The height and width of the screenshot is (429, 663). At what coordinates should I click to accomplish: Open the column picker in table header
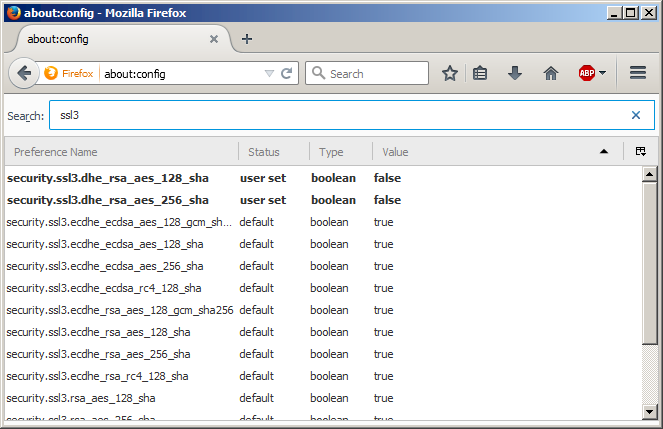click(640, 152)
